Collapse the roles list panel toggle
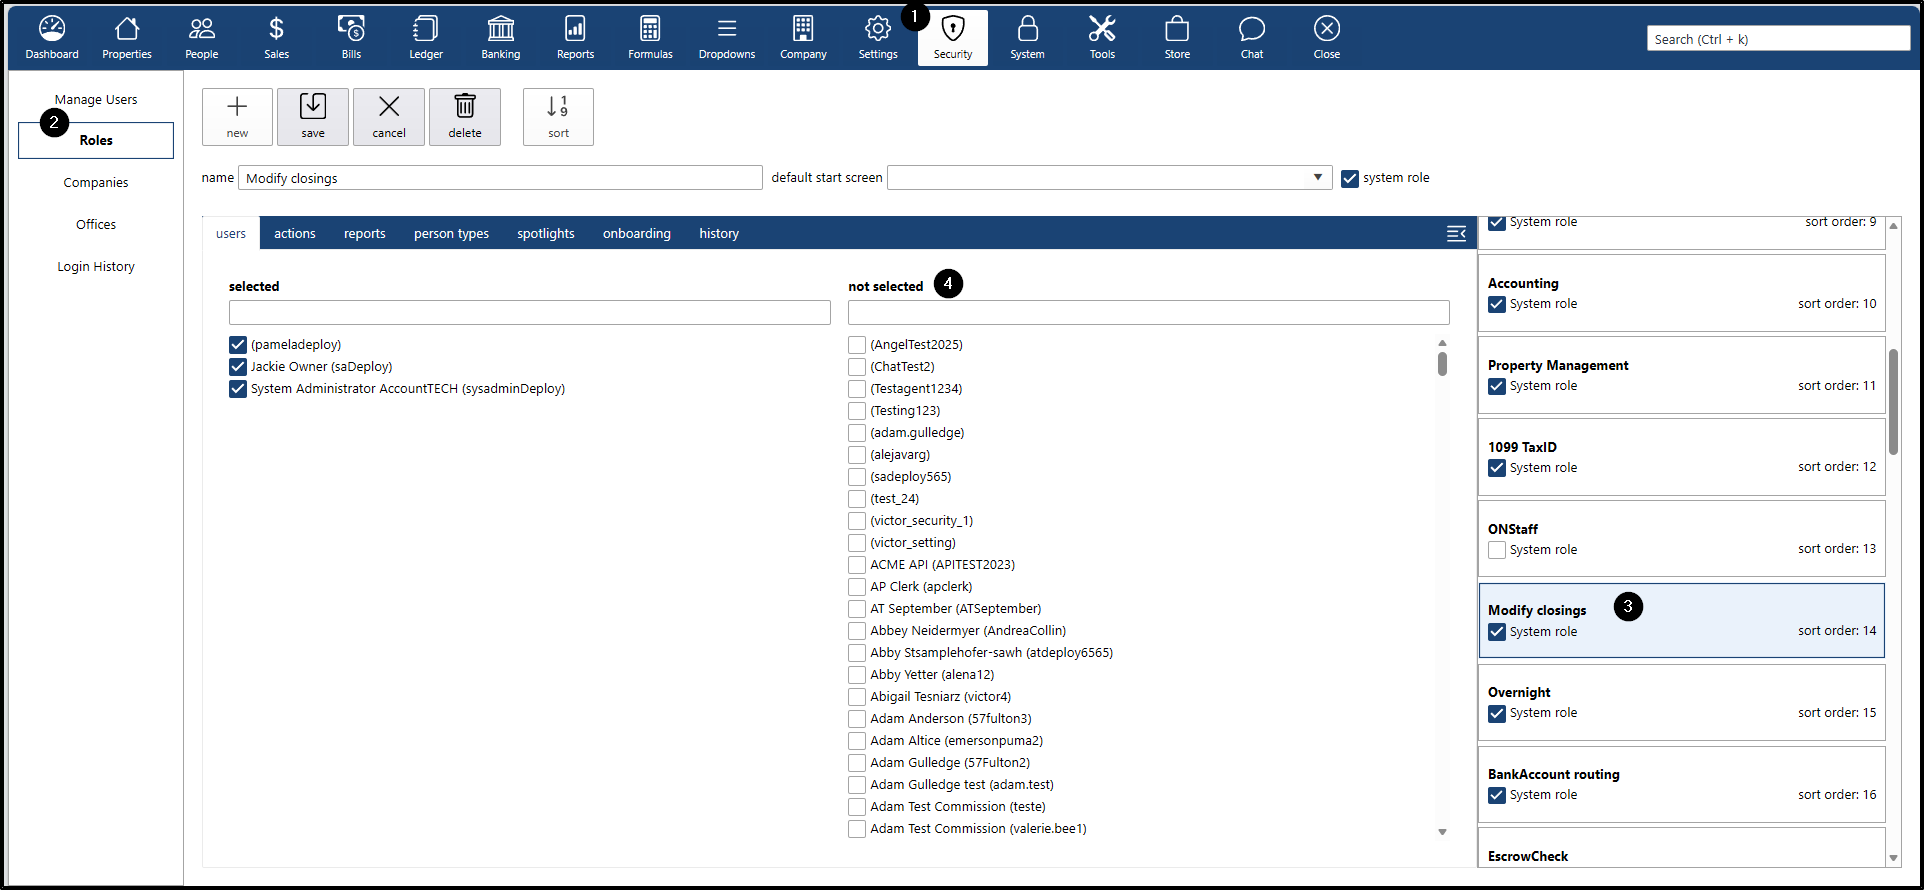This screenshot has width=1924, height=890. pyautogui.click(x=1456, y=233)
